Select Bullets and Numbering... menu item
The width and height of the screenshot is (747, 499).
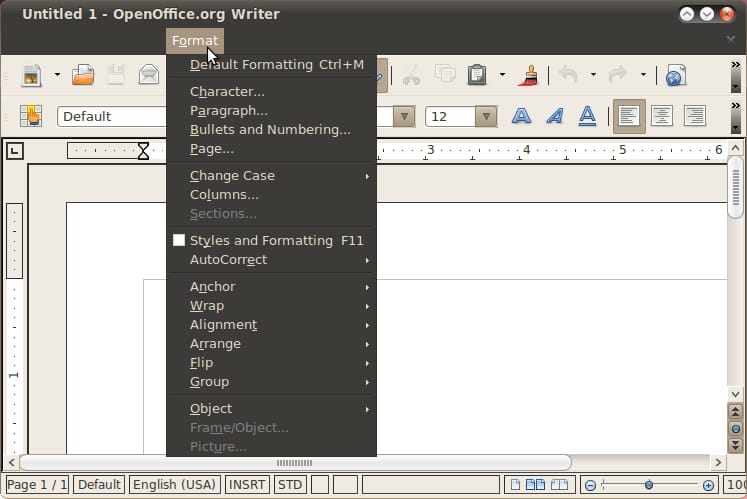(270, 130)
